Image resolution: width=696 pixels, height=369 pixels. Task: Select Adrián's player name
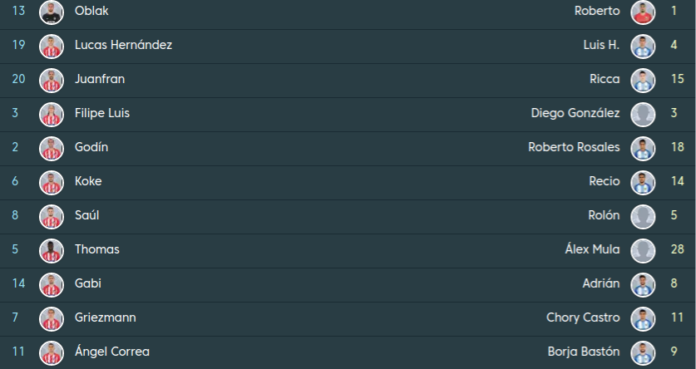click(x=601, y=283)
